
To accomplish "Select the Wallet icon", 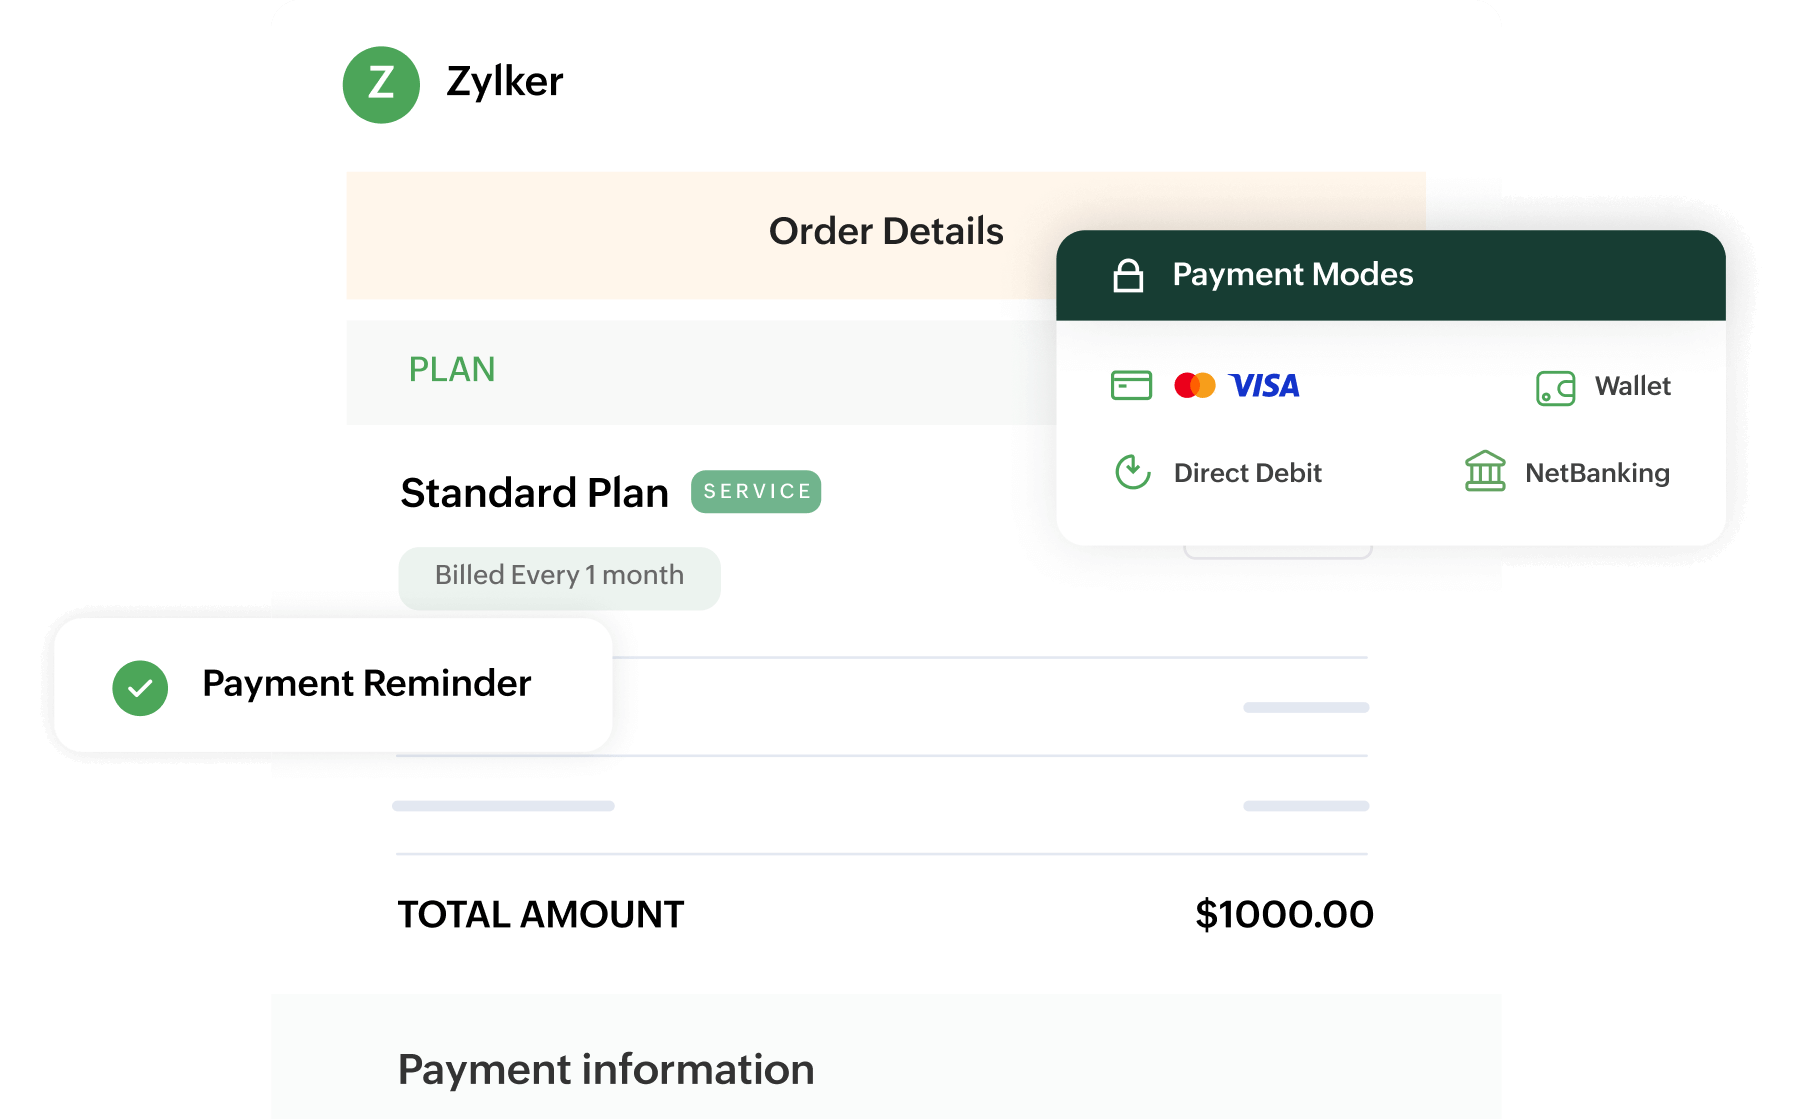I will pyautogui.click(x=1555, y=388).
